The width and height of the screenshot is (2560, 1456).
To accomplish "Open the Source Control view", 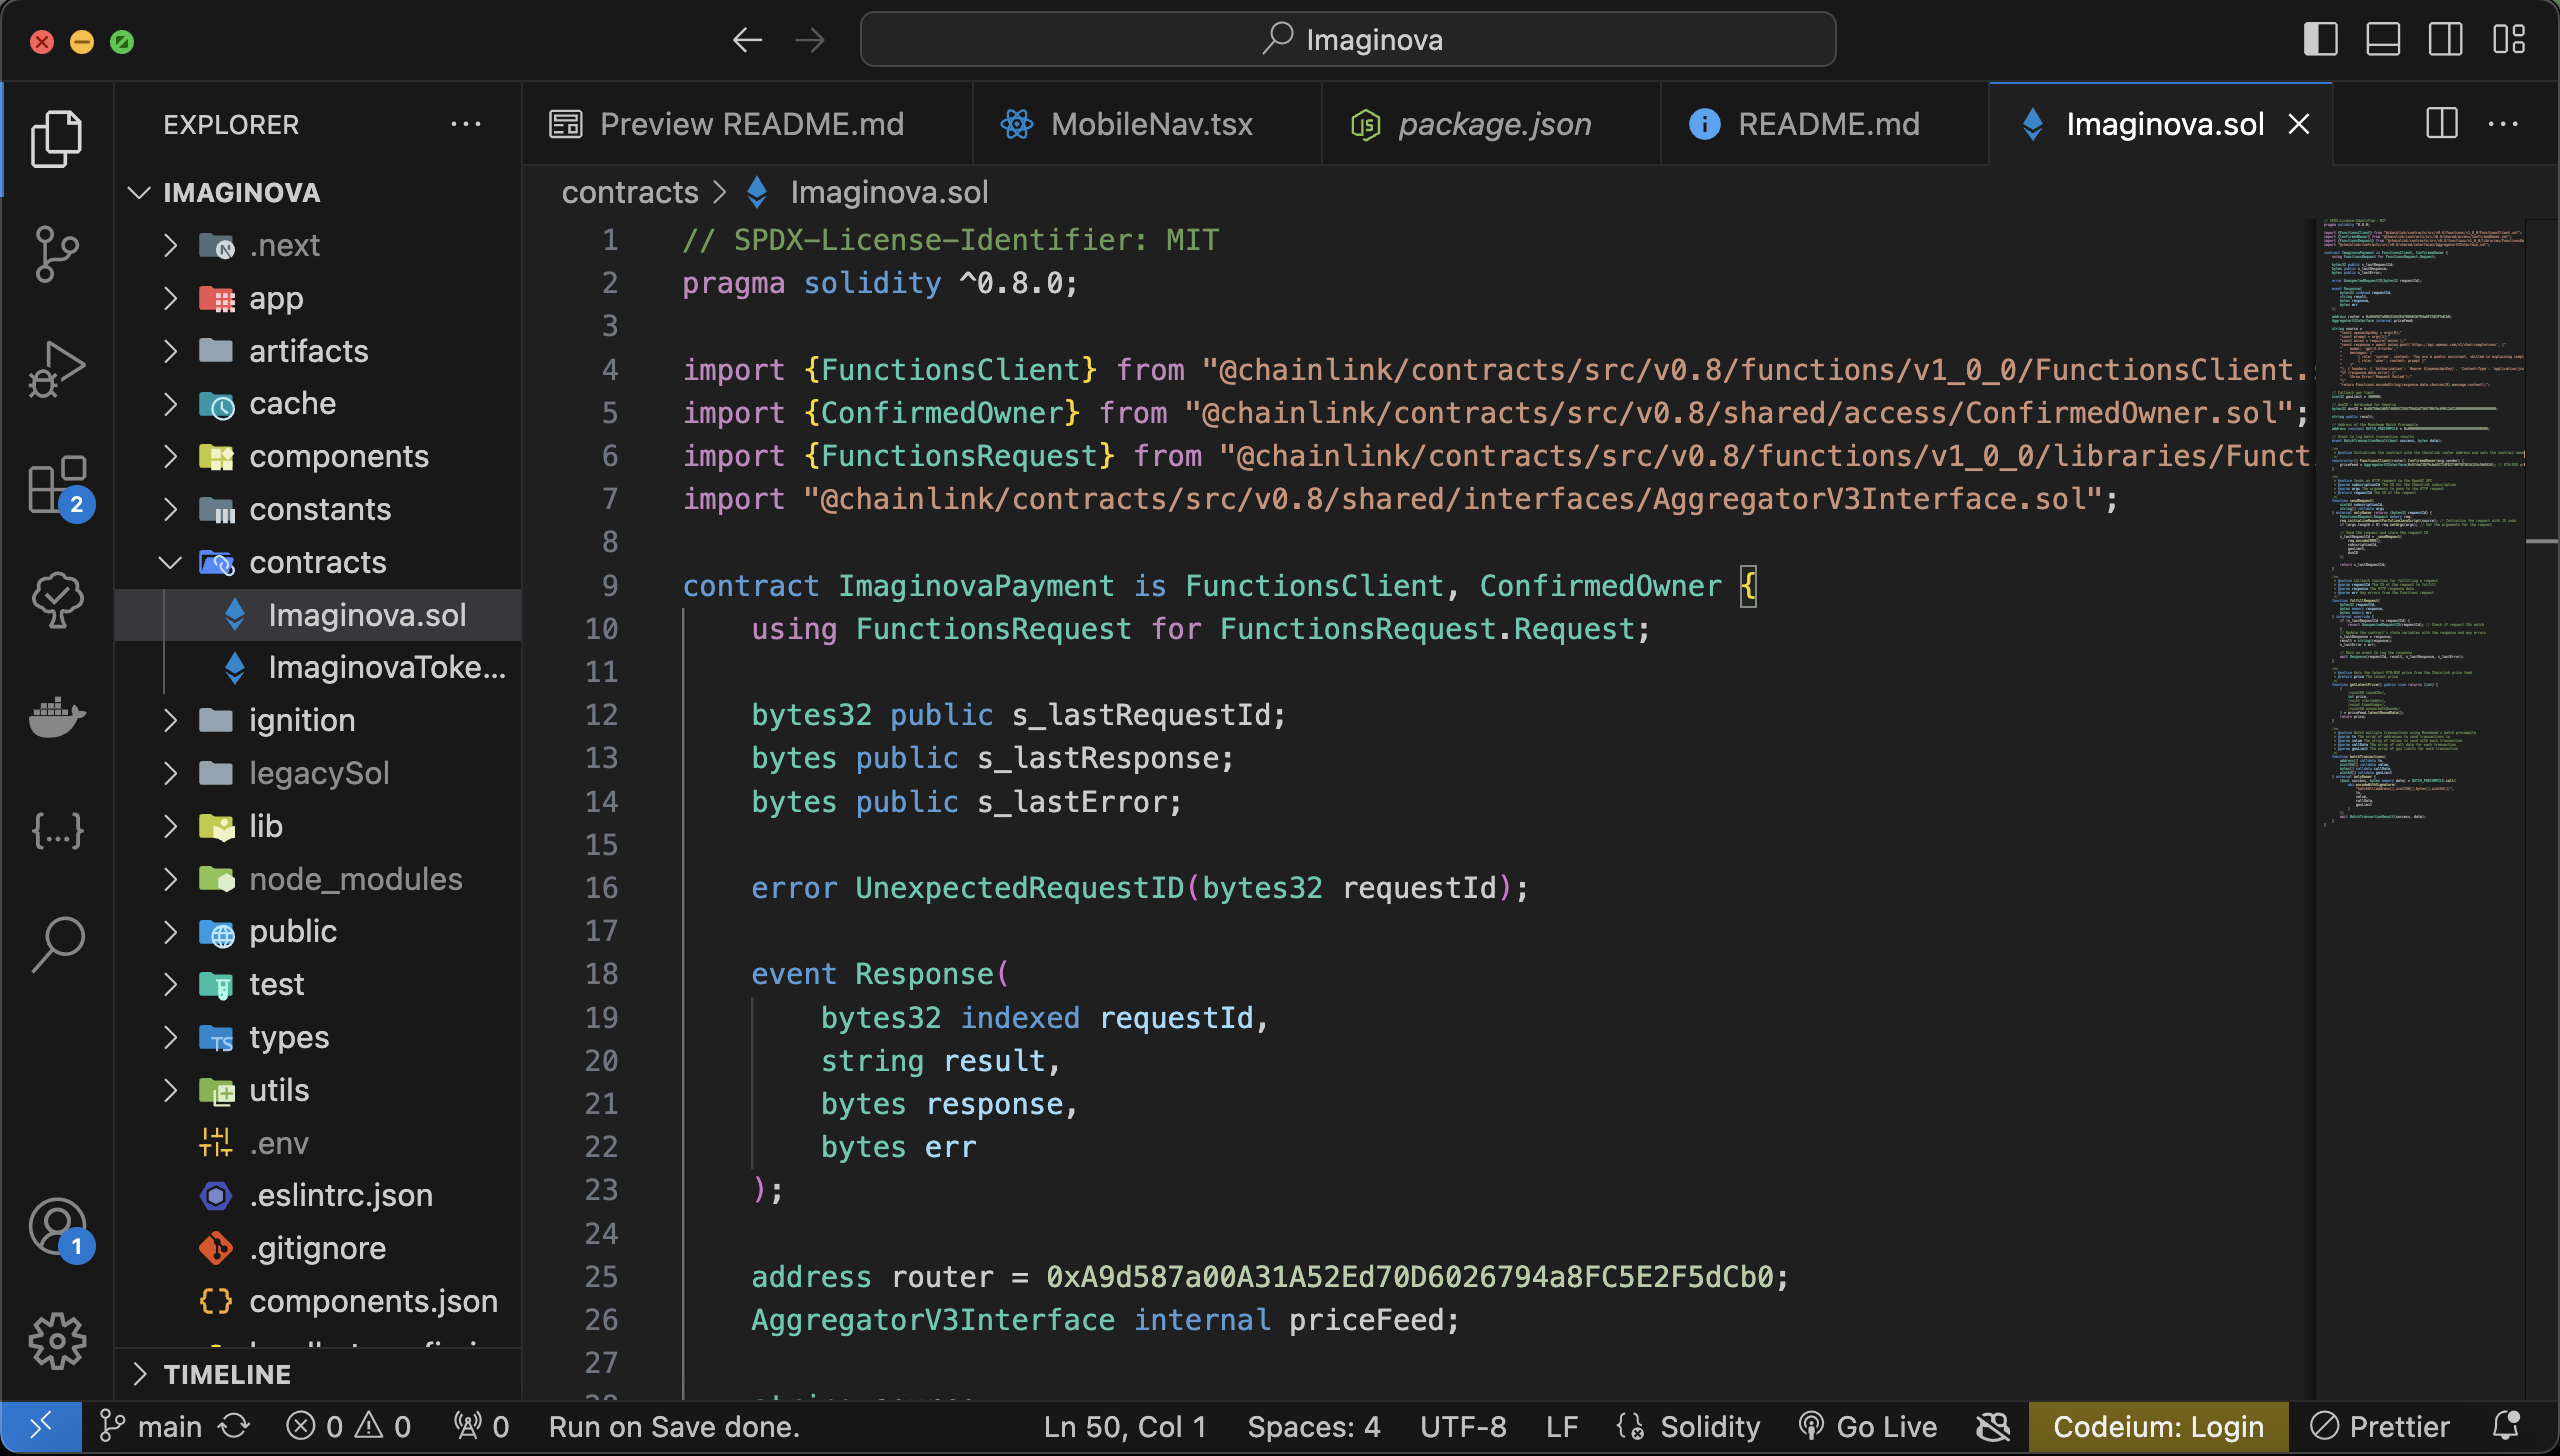I will click(x=57, y=253).
